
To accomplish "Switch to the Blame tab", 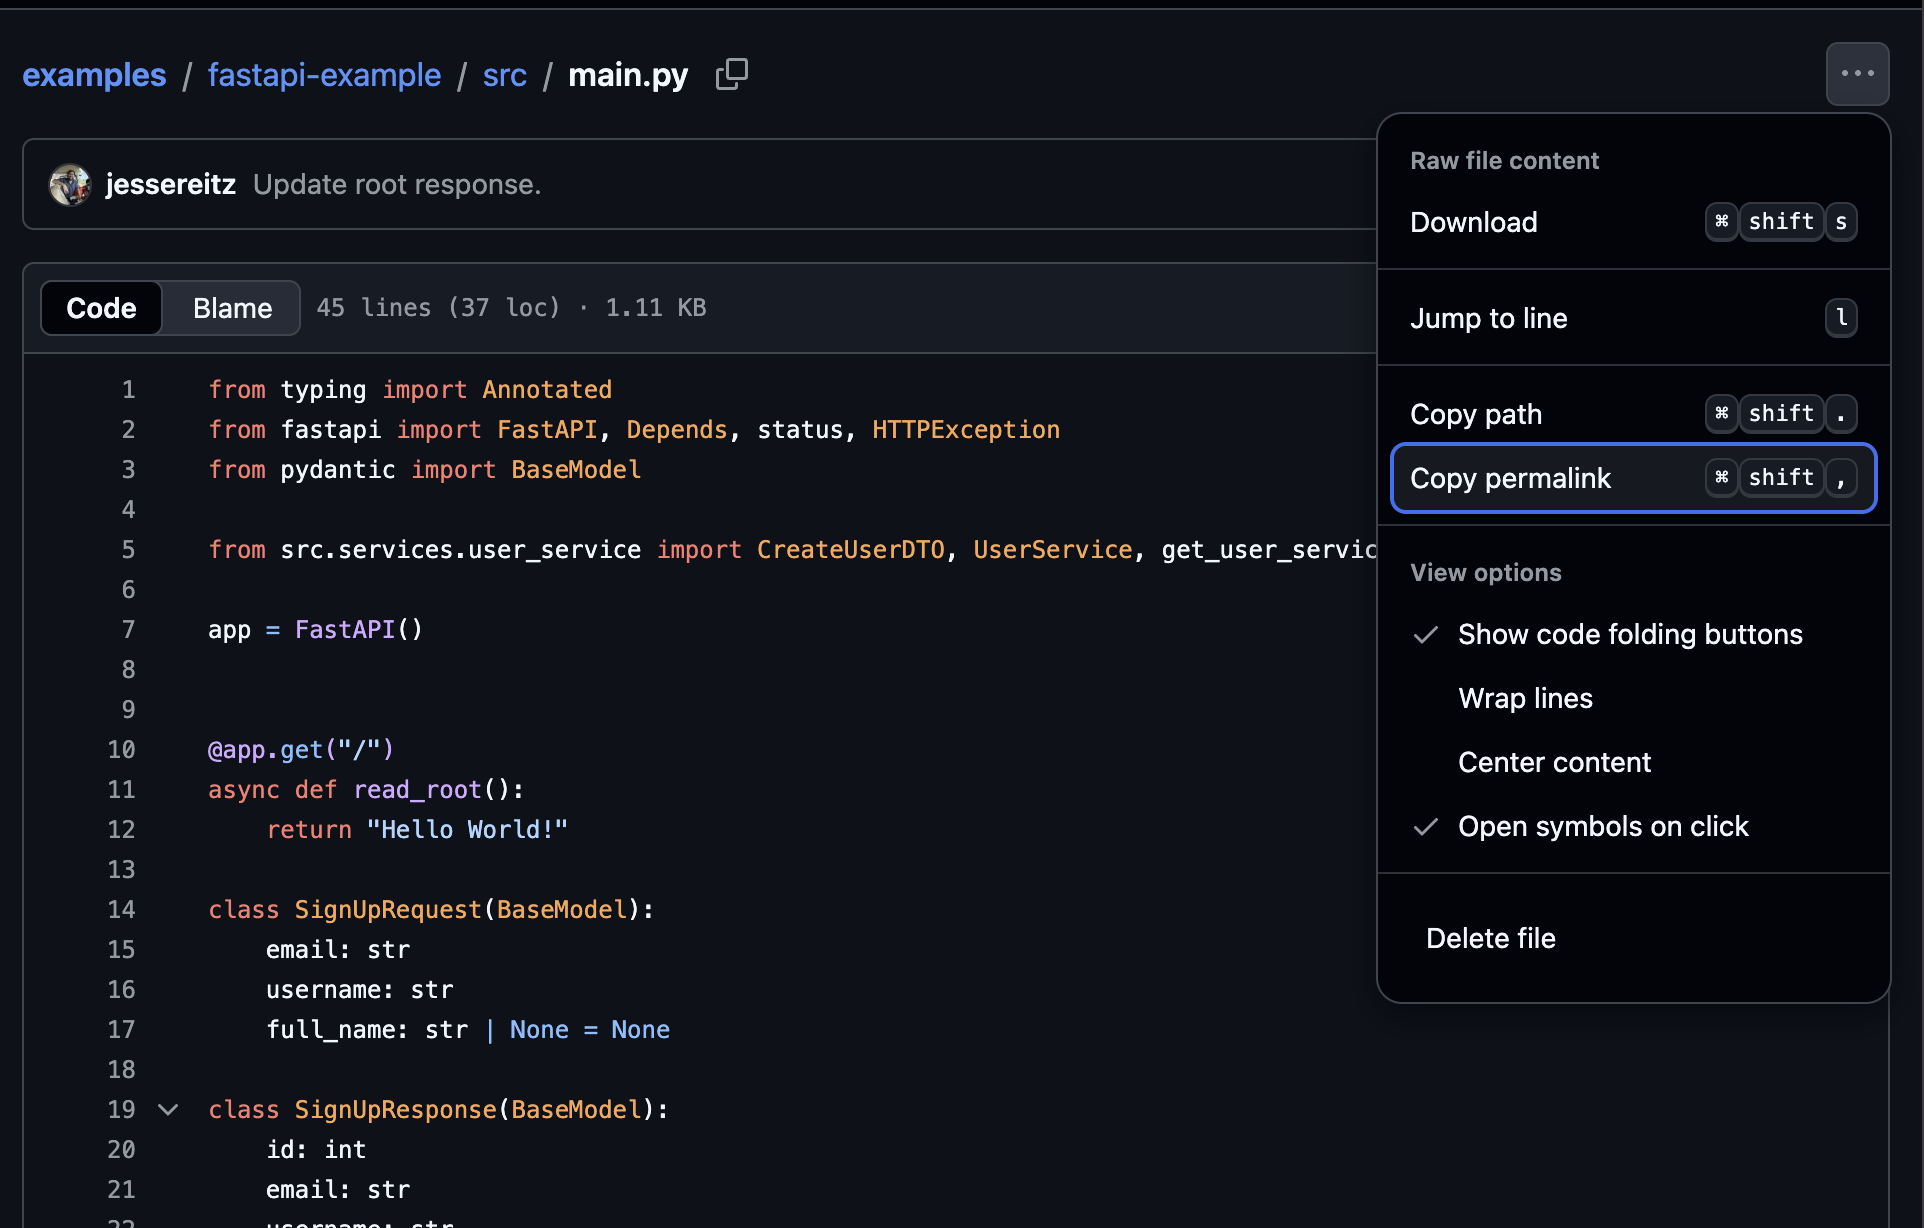I will 231,308.
